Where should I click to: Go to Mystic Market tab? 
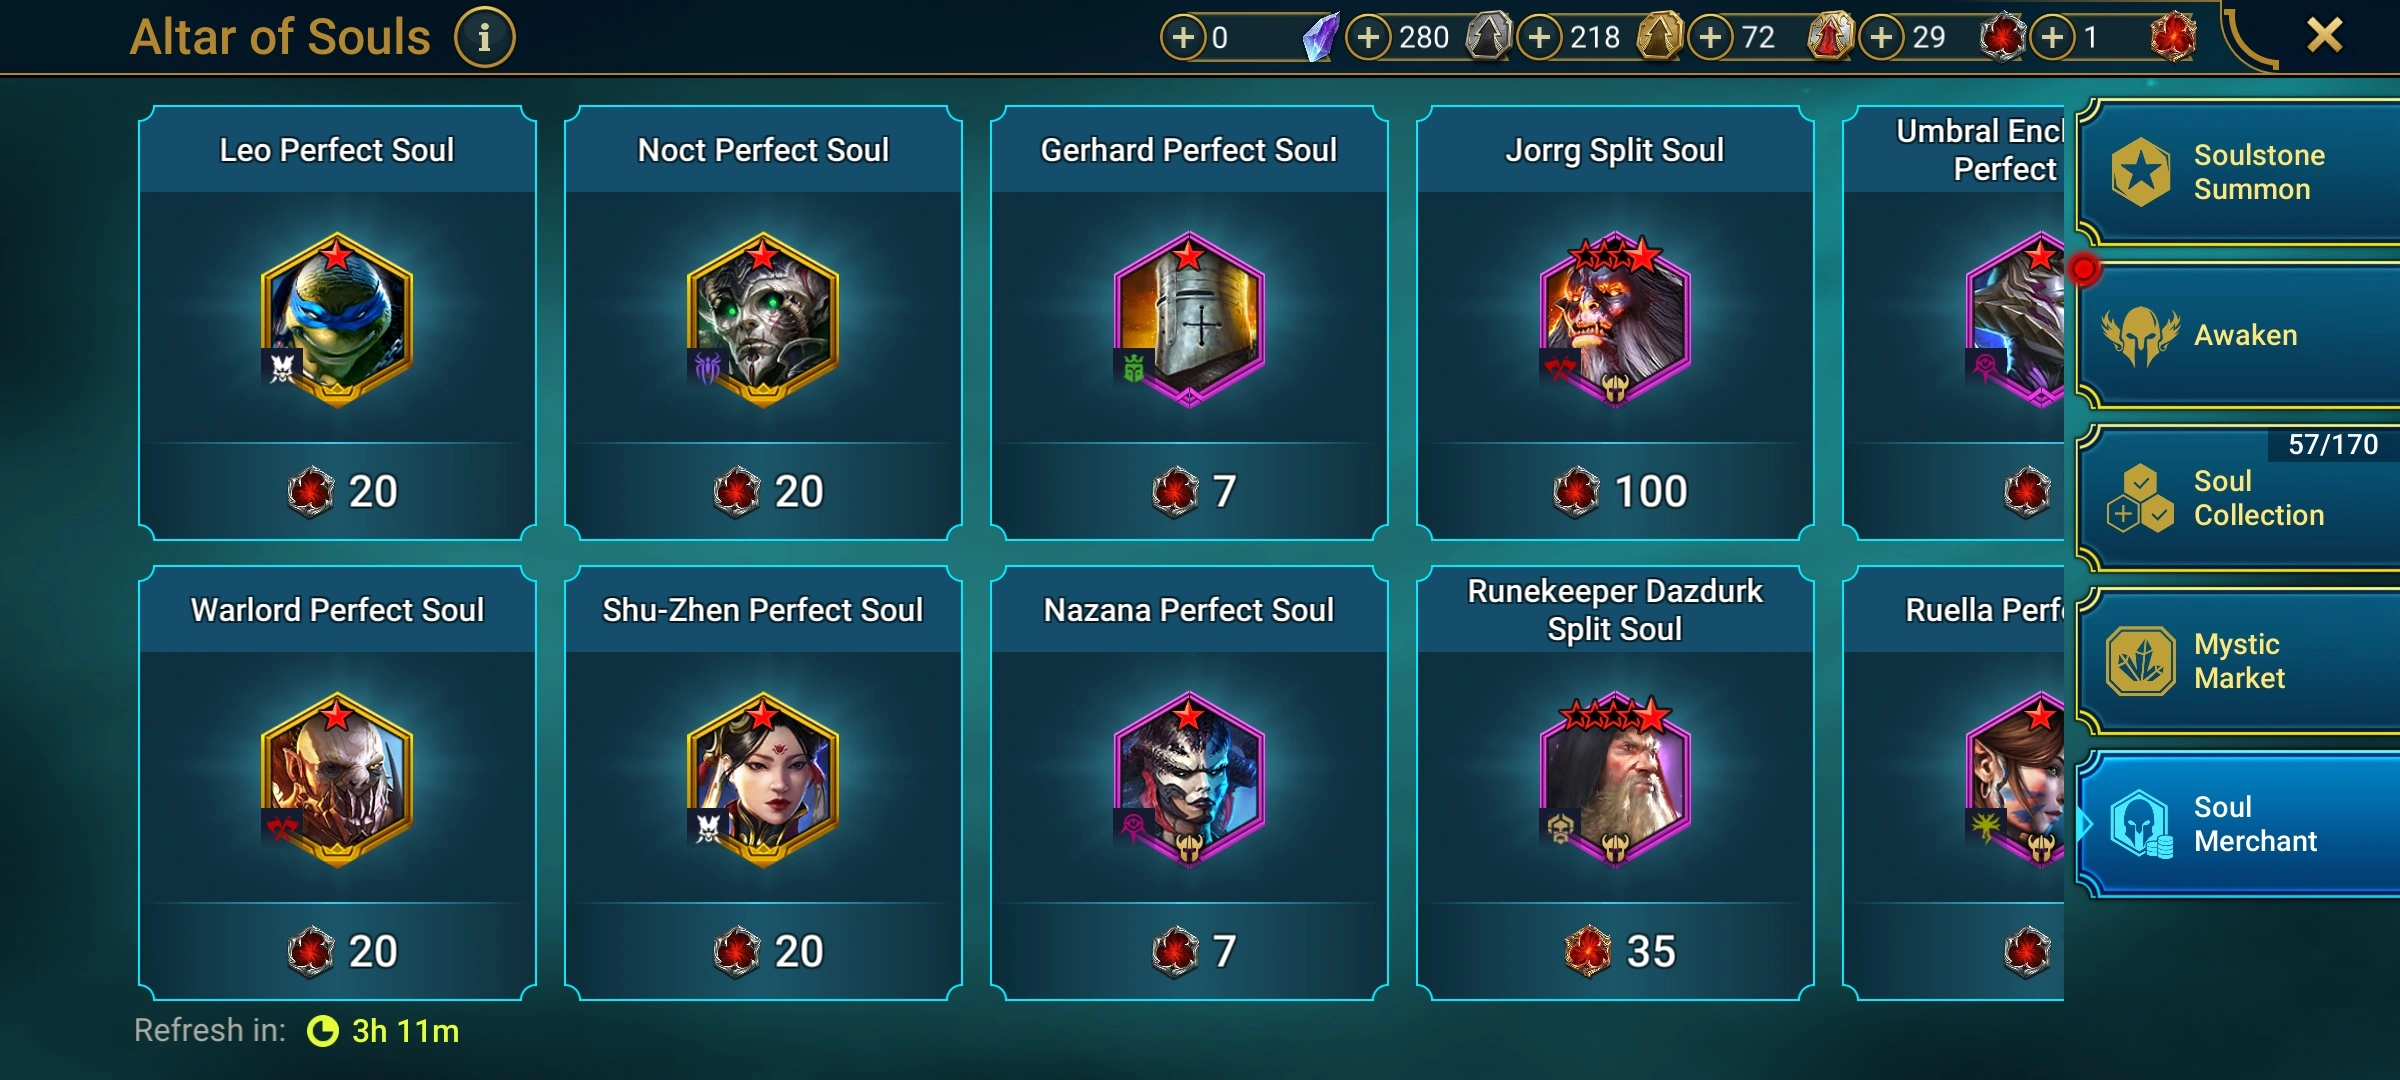[x=2238, y=661]
